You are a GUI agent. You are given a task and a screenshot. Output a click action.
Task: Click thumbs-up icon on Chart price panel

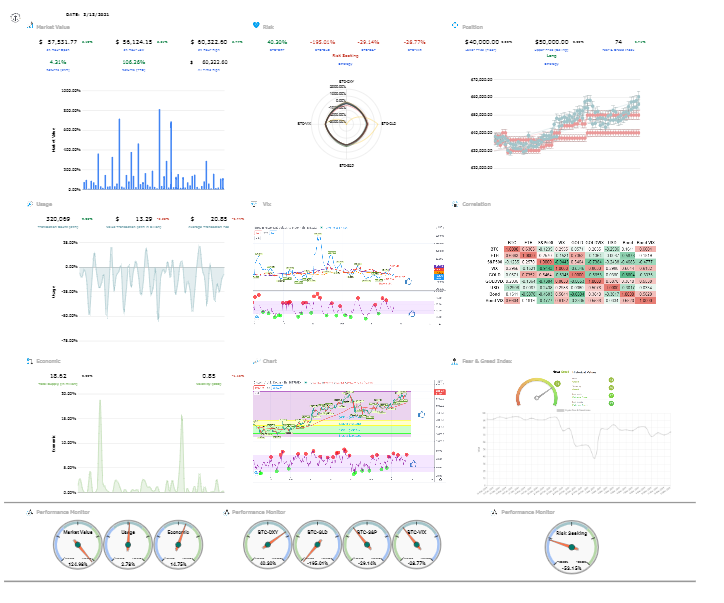(x=421, y=415)
